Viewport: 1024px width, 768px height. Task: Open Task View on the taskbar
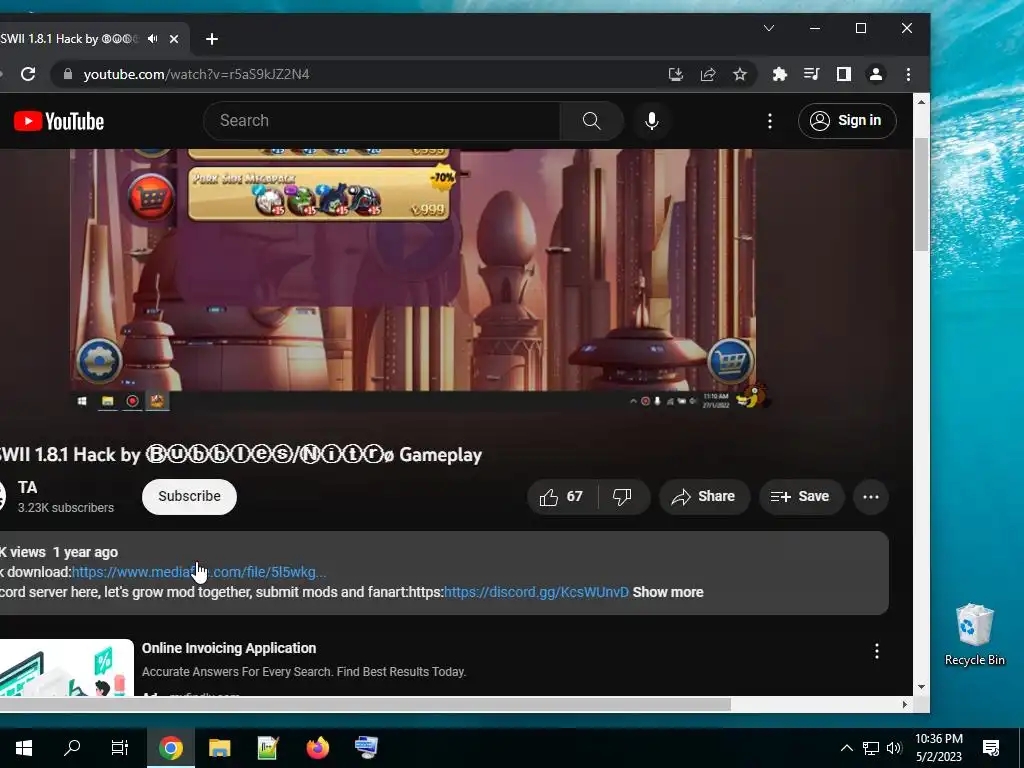120,748
